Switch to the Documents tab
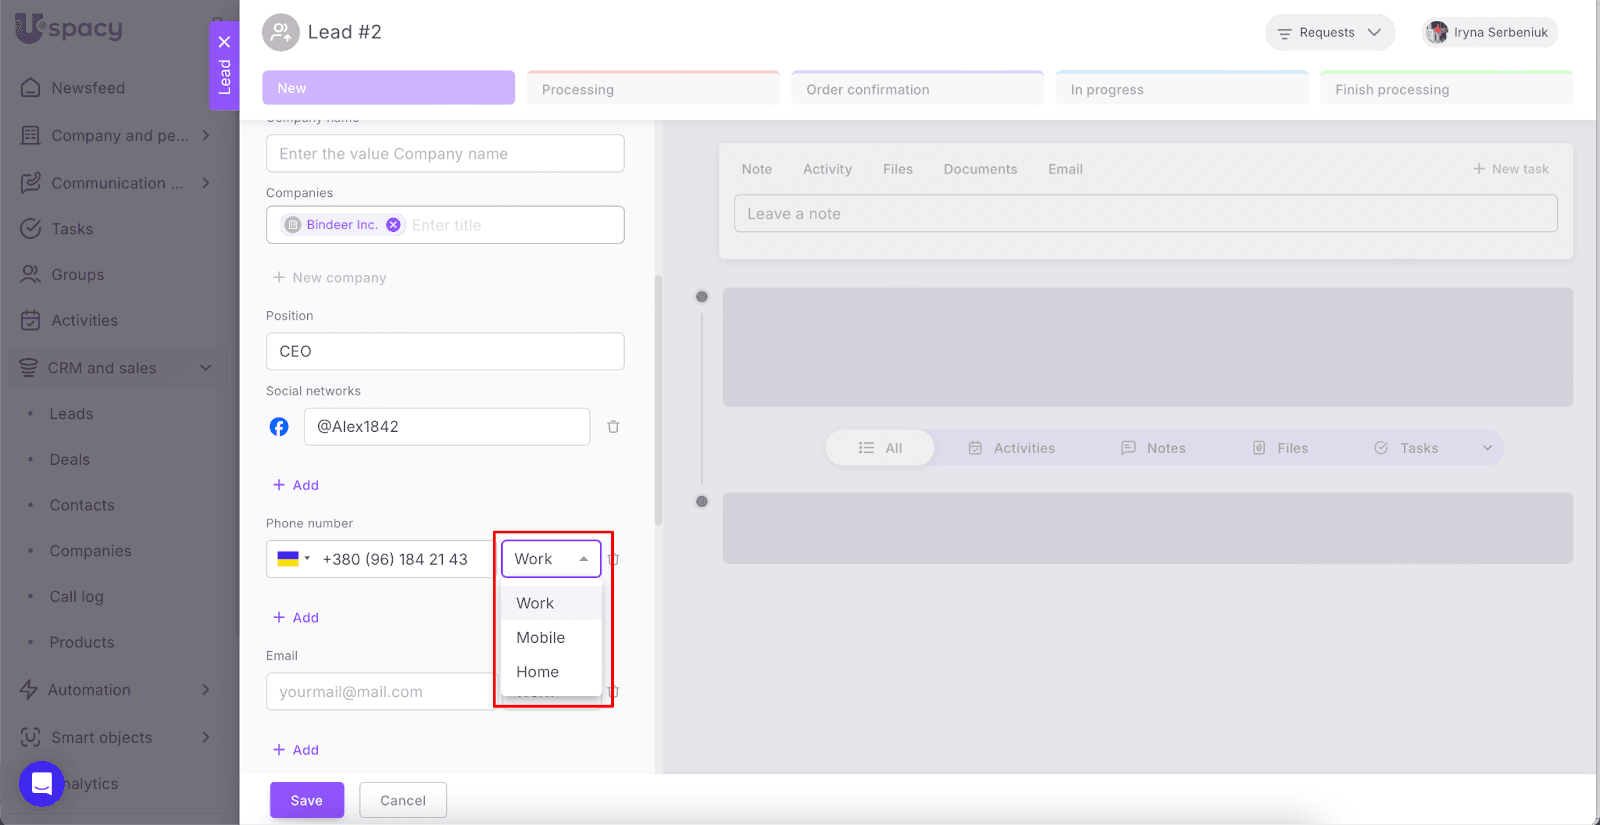Screen dimensions: 1600x825 tap(980, 169)
